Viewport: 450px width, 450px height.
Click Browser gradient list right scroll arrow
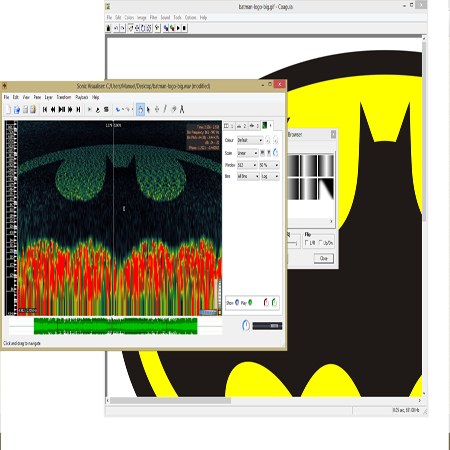coord(331,221)
